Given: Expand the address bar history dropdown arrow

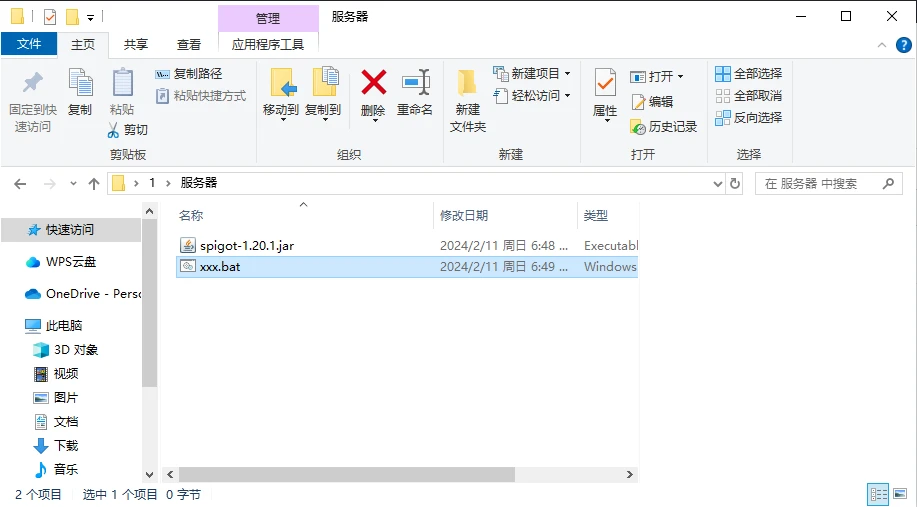Looking at the screenshot, I should click(717, 184).
